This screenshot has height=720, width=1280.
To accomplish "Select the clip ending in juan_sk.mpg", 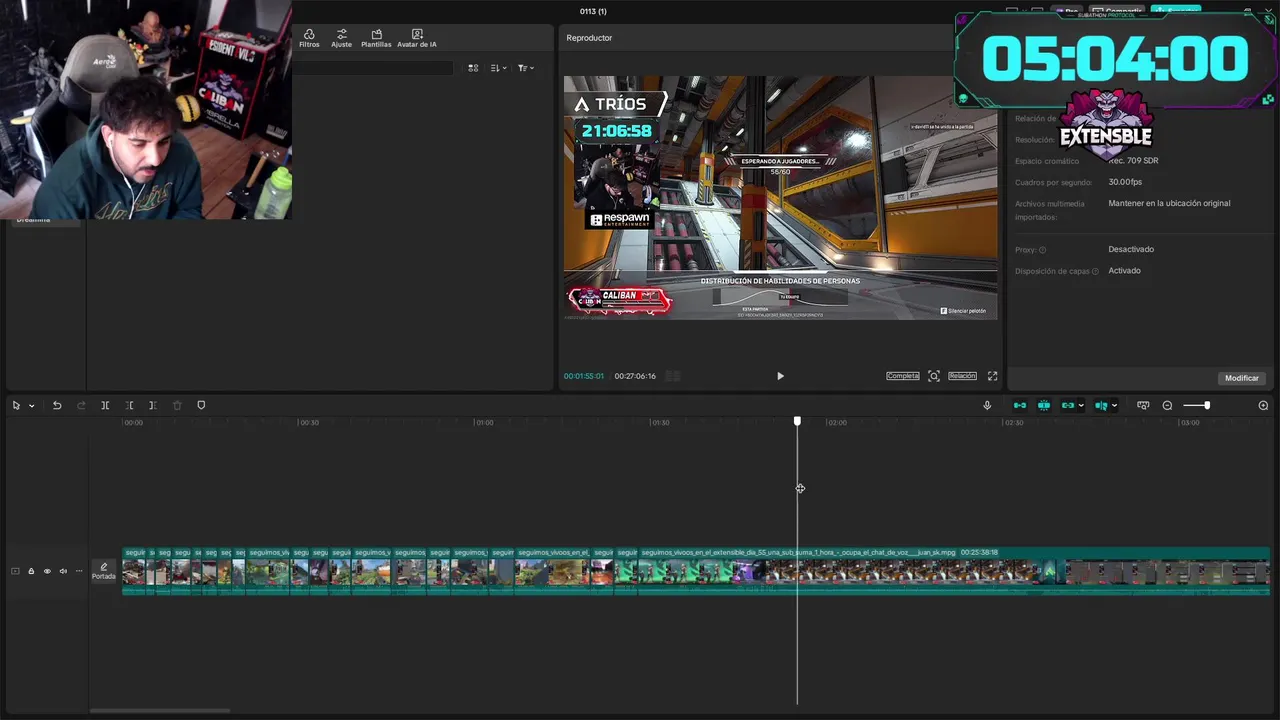I will [953, 571].
